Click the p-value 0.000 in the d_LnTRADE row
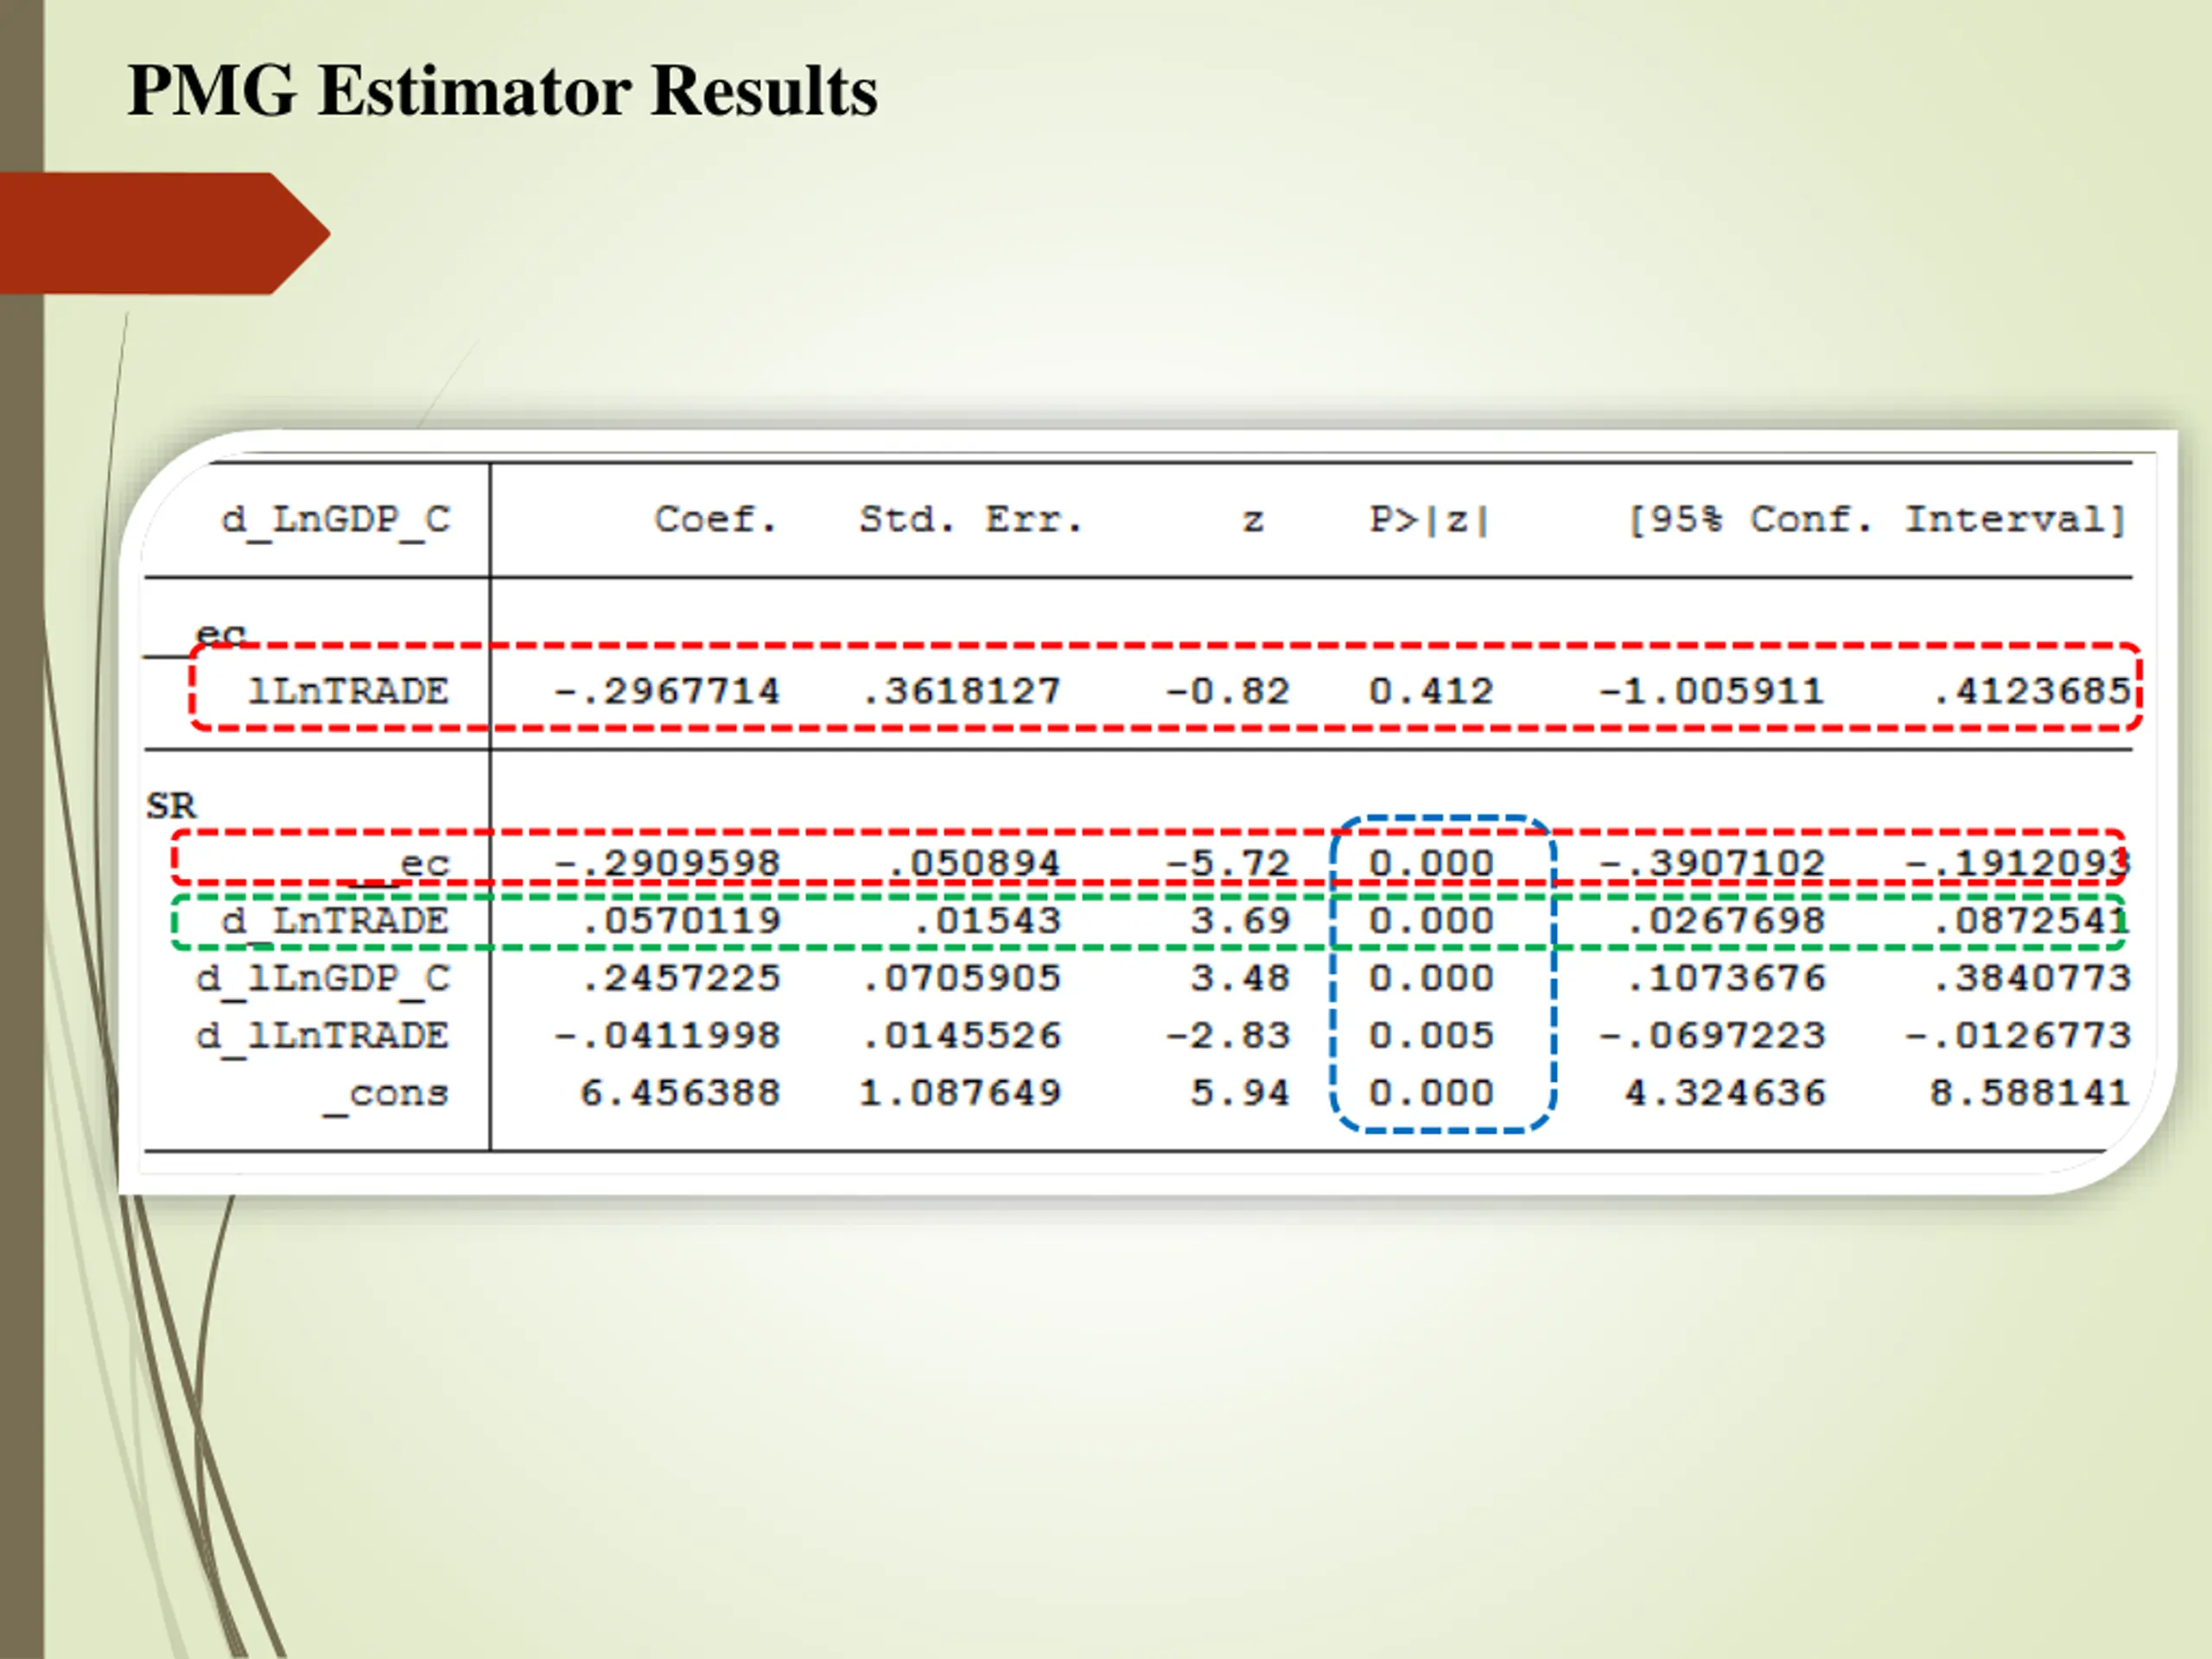 [x=1431, y=921]
